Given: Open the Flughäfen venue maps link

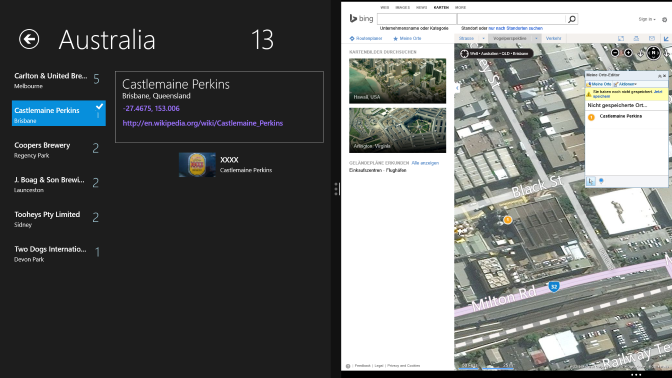Looking at the screenshot, I should [395, 171].
